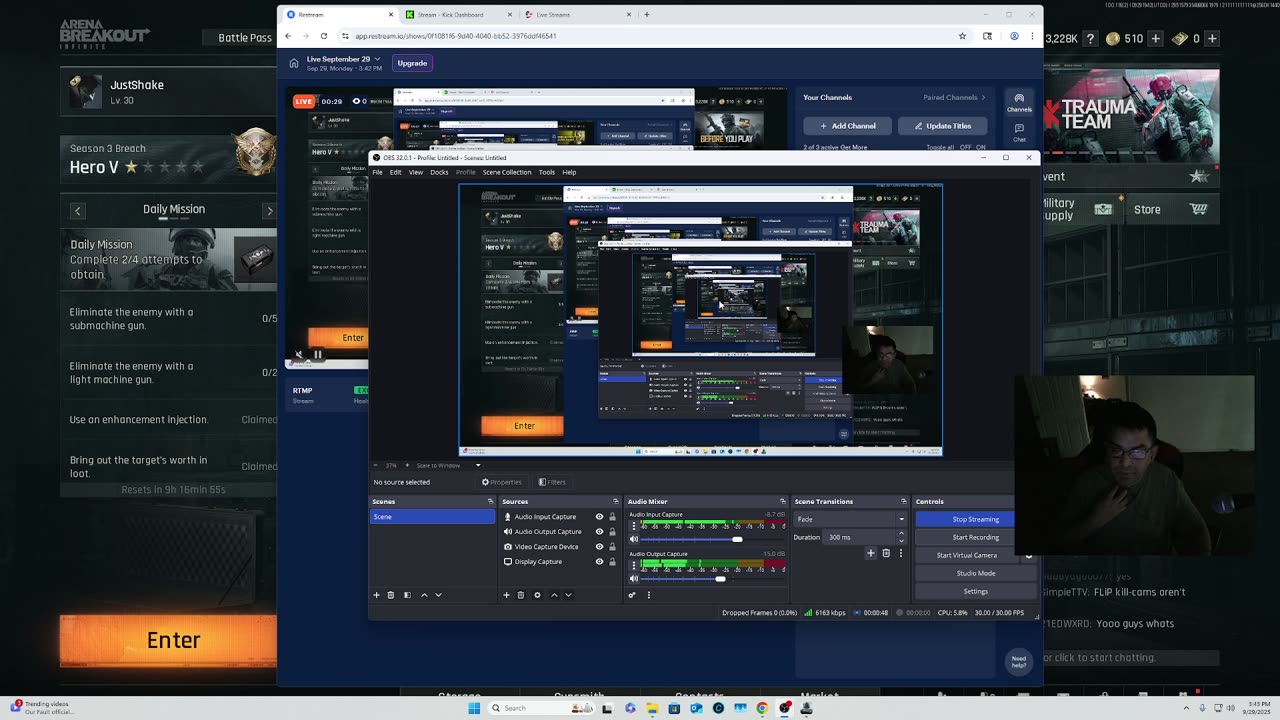Delete selected source with Sources trash icon

click(520, 595)
